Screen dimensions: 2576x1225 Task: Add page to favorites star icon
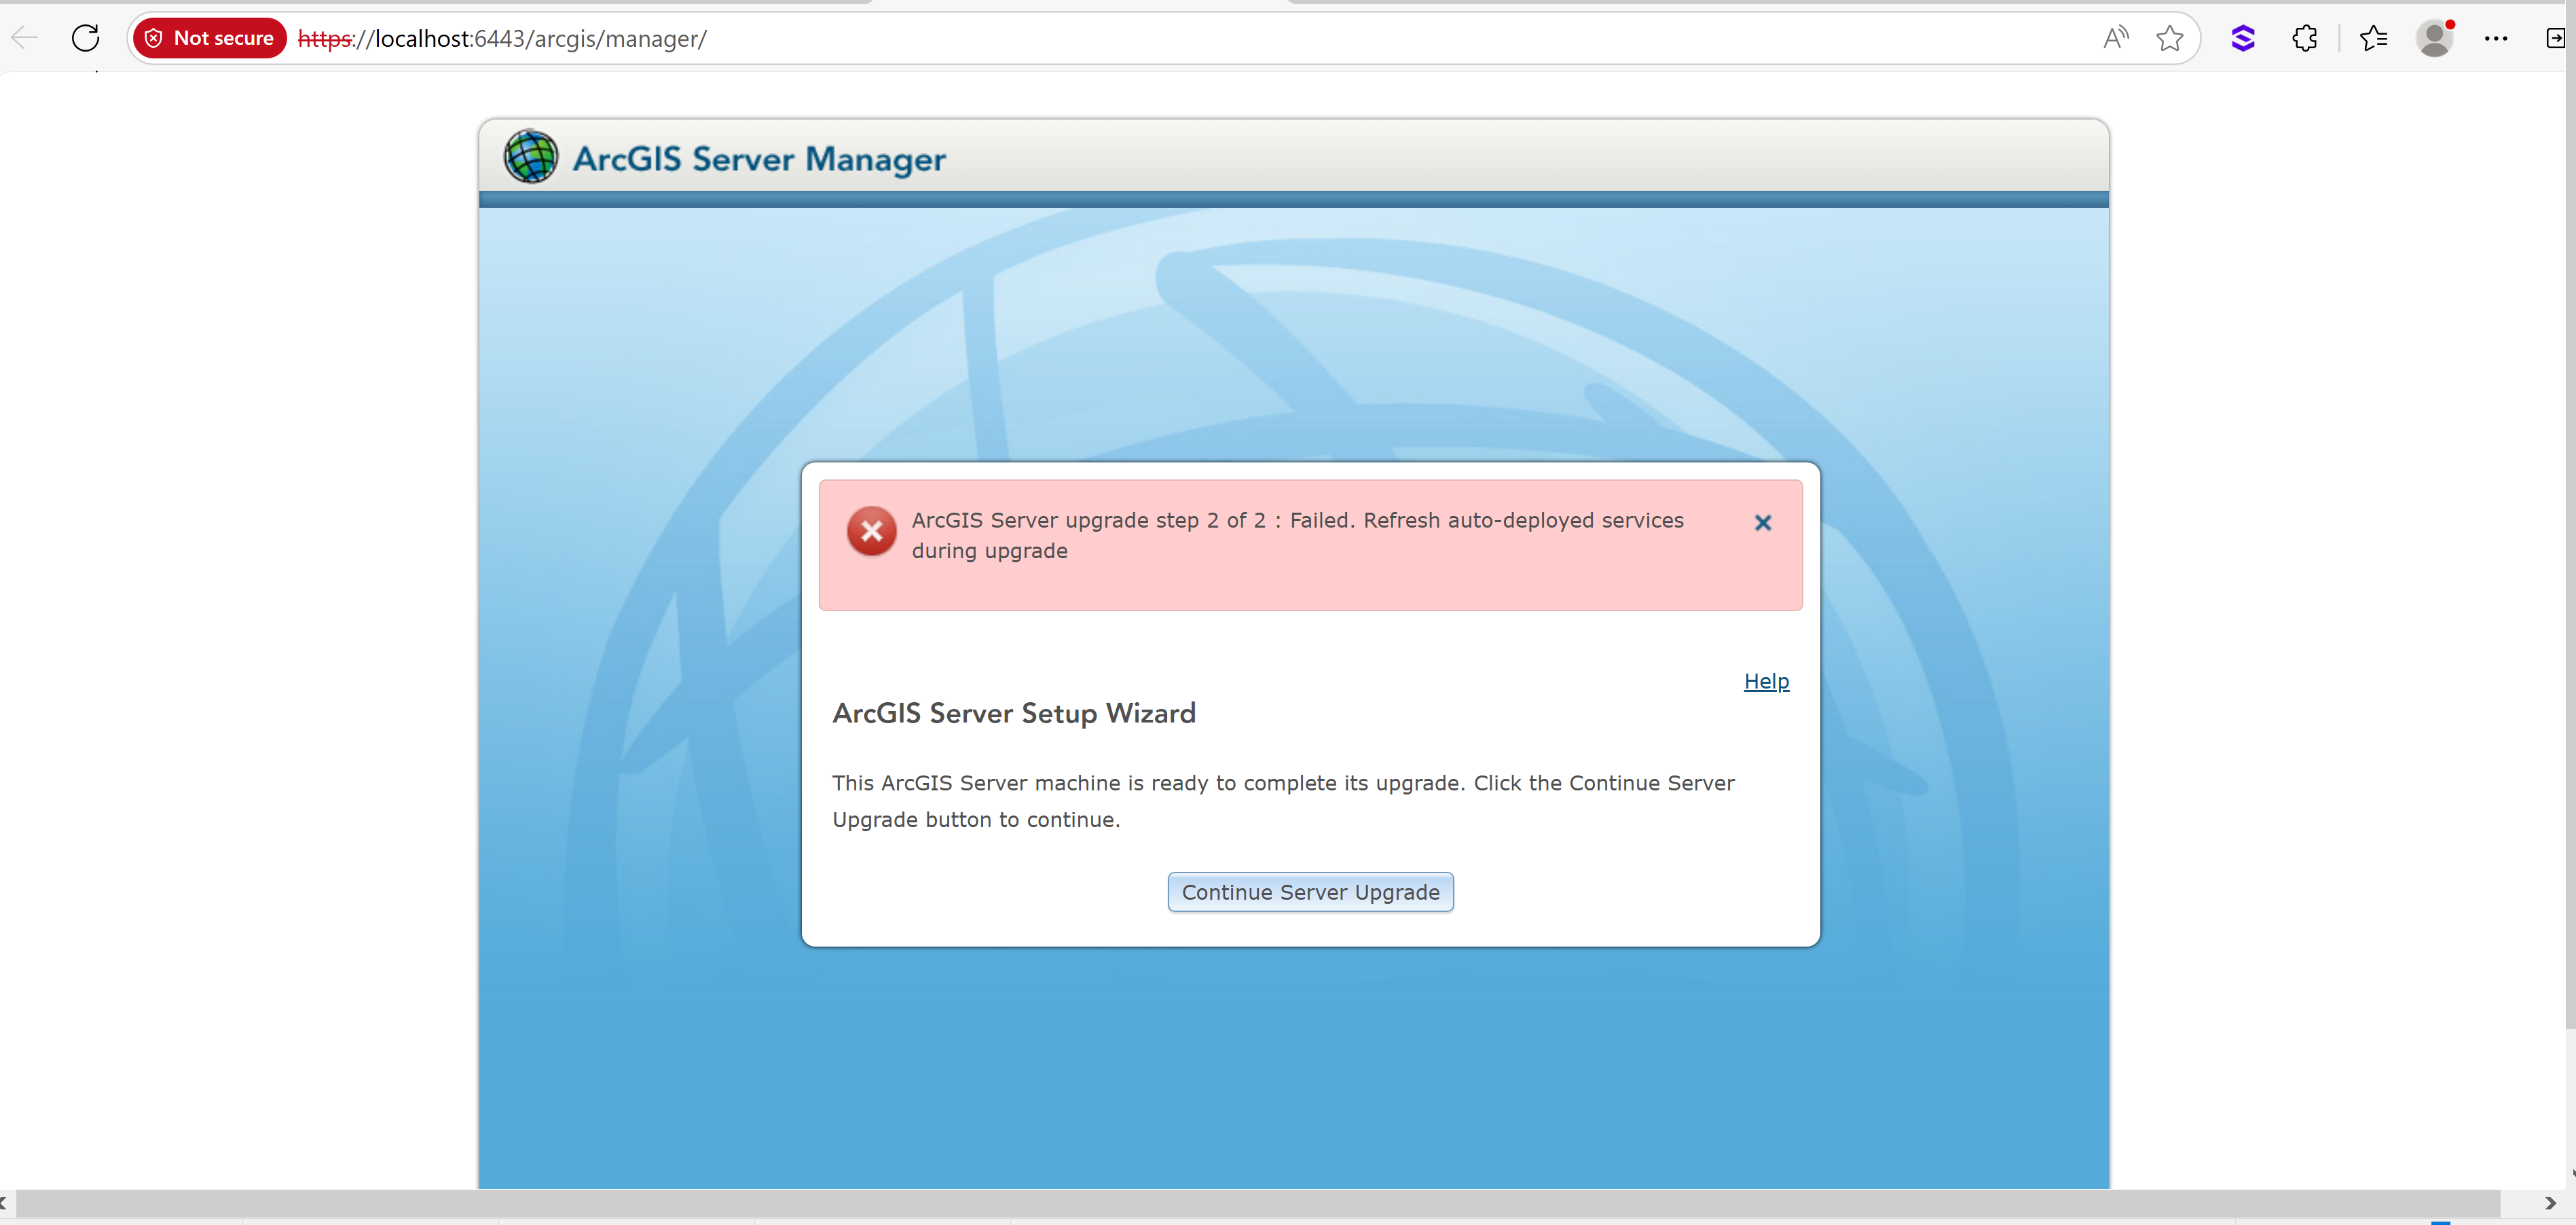click(2169, 38)
